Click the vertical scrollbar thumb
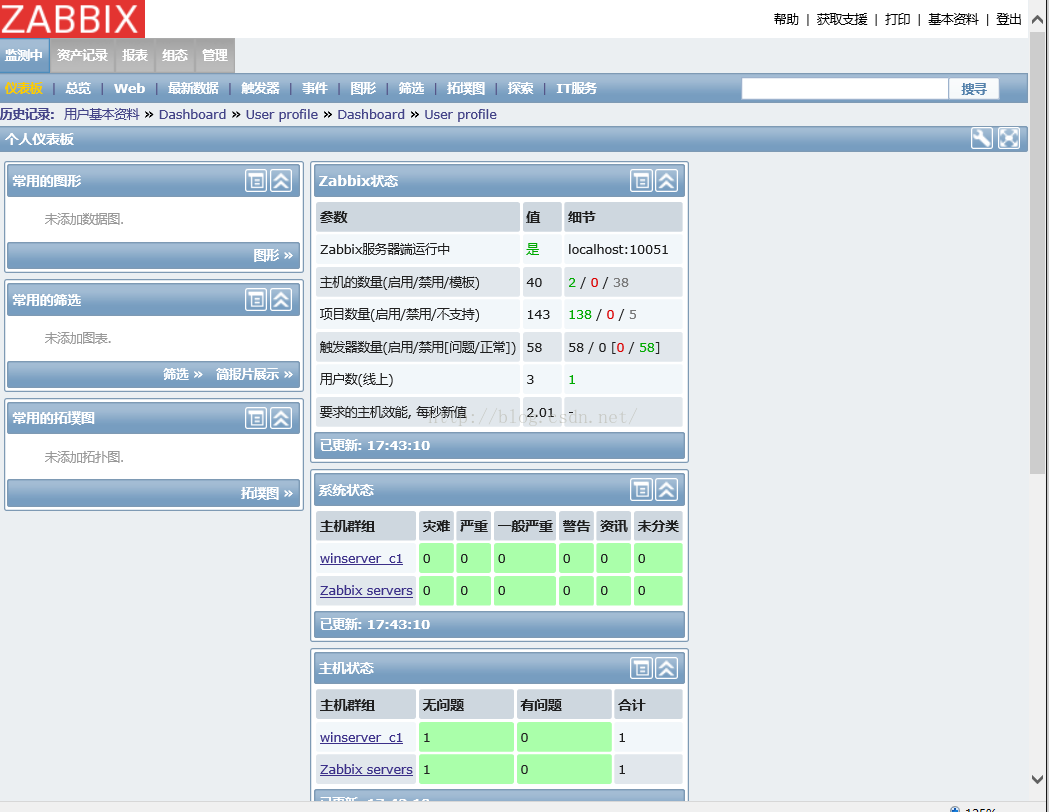The image size is (1049, 812). pos(1038,252)
